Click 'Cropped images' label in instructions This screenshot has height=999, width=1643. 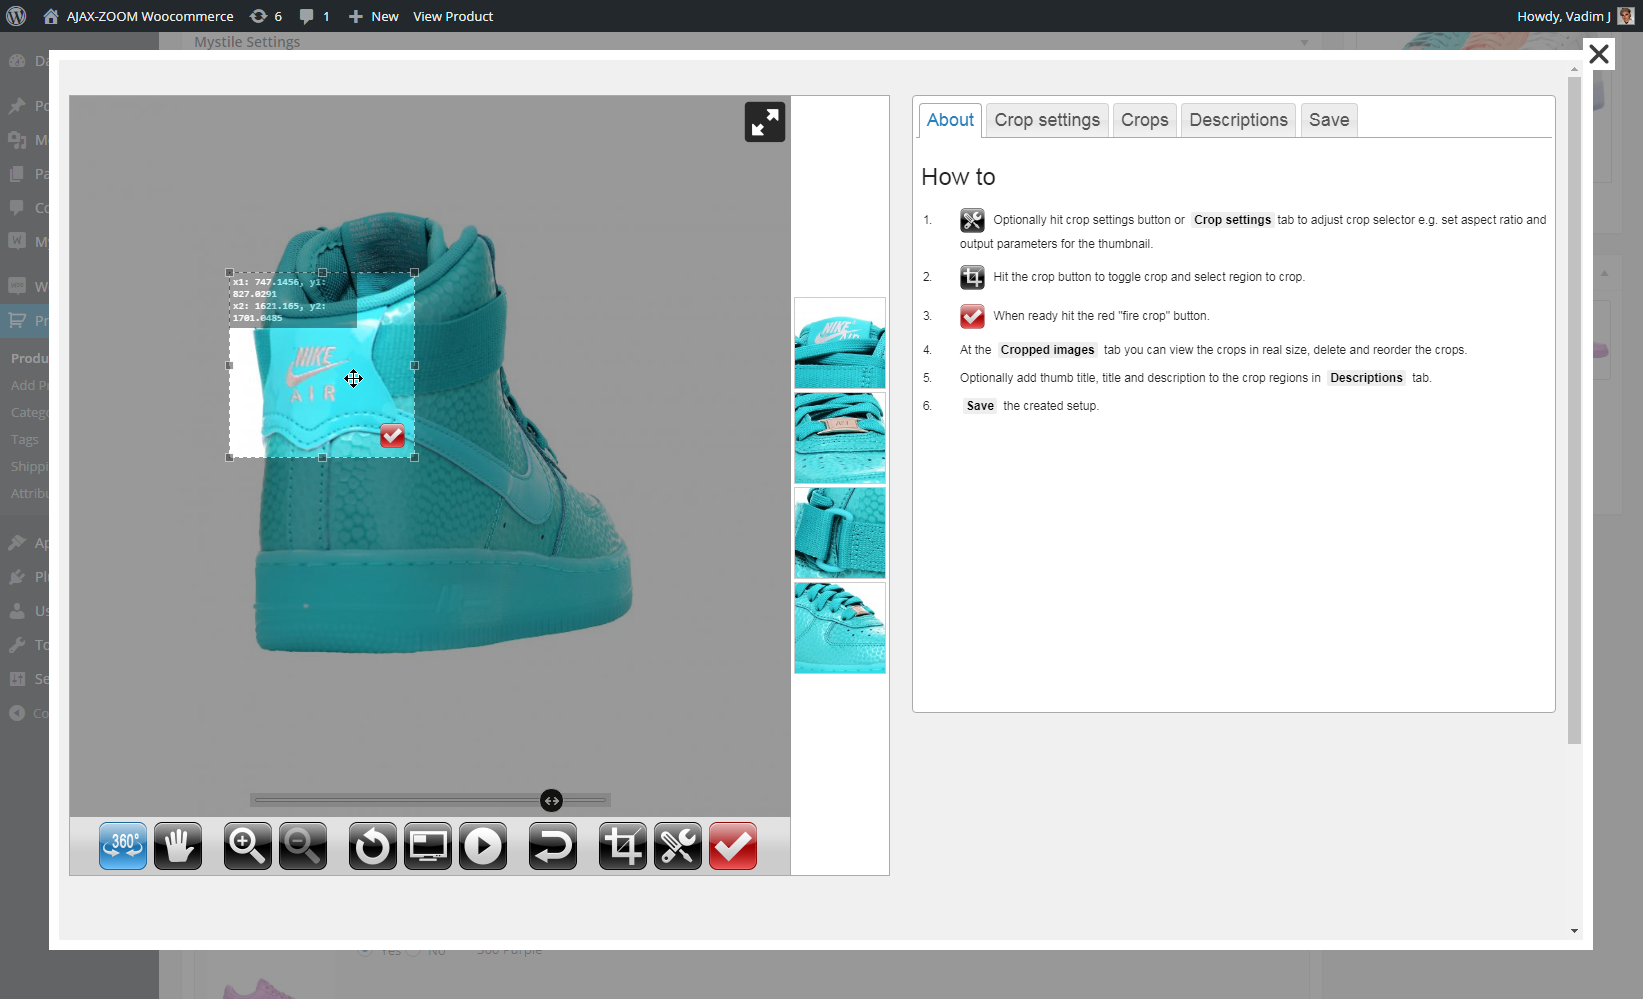click(1047, 350)
